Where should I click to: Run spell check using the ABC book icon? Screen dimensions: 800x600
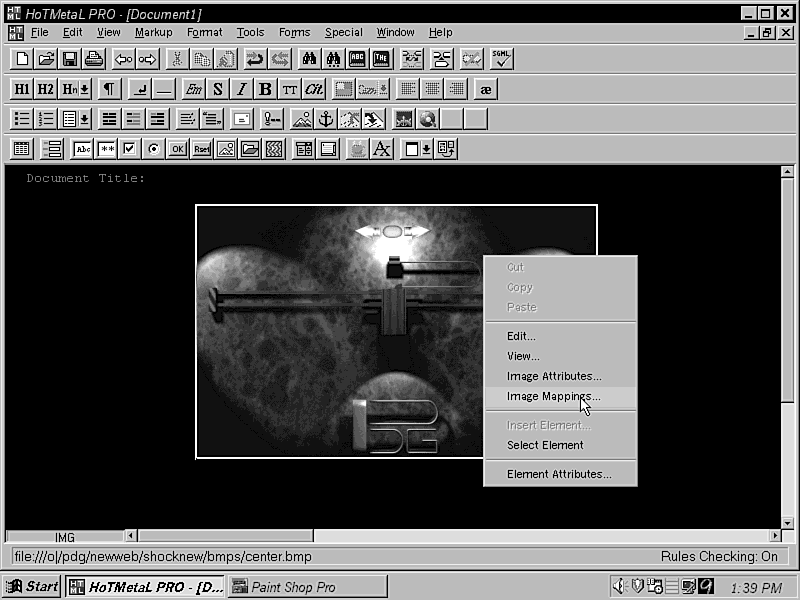[x=357, y=59]
